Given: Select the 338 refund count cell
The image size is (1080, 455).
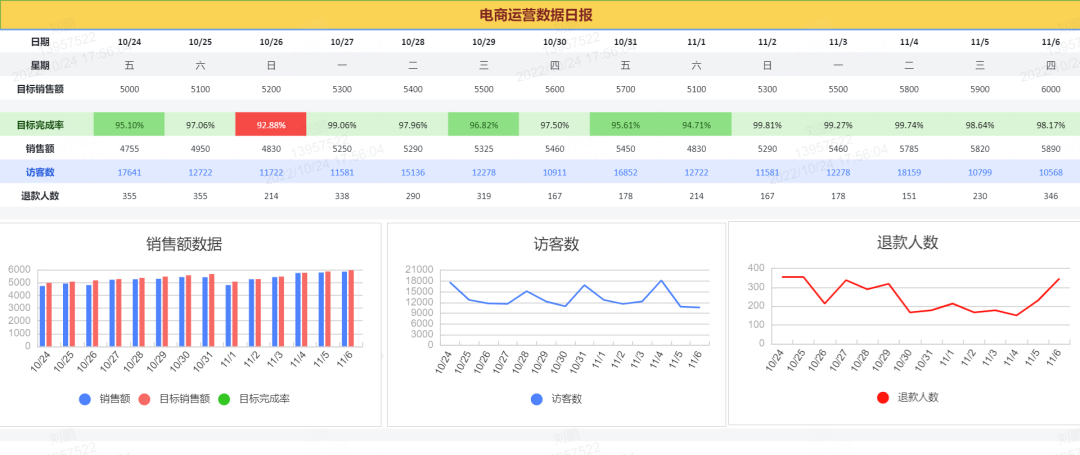Looking at the screenshot, I should 342,195.
